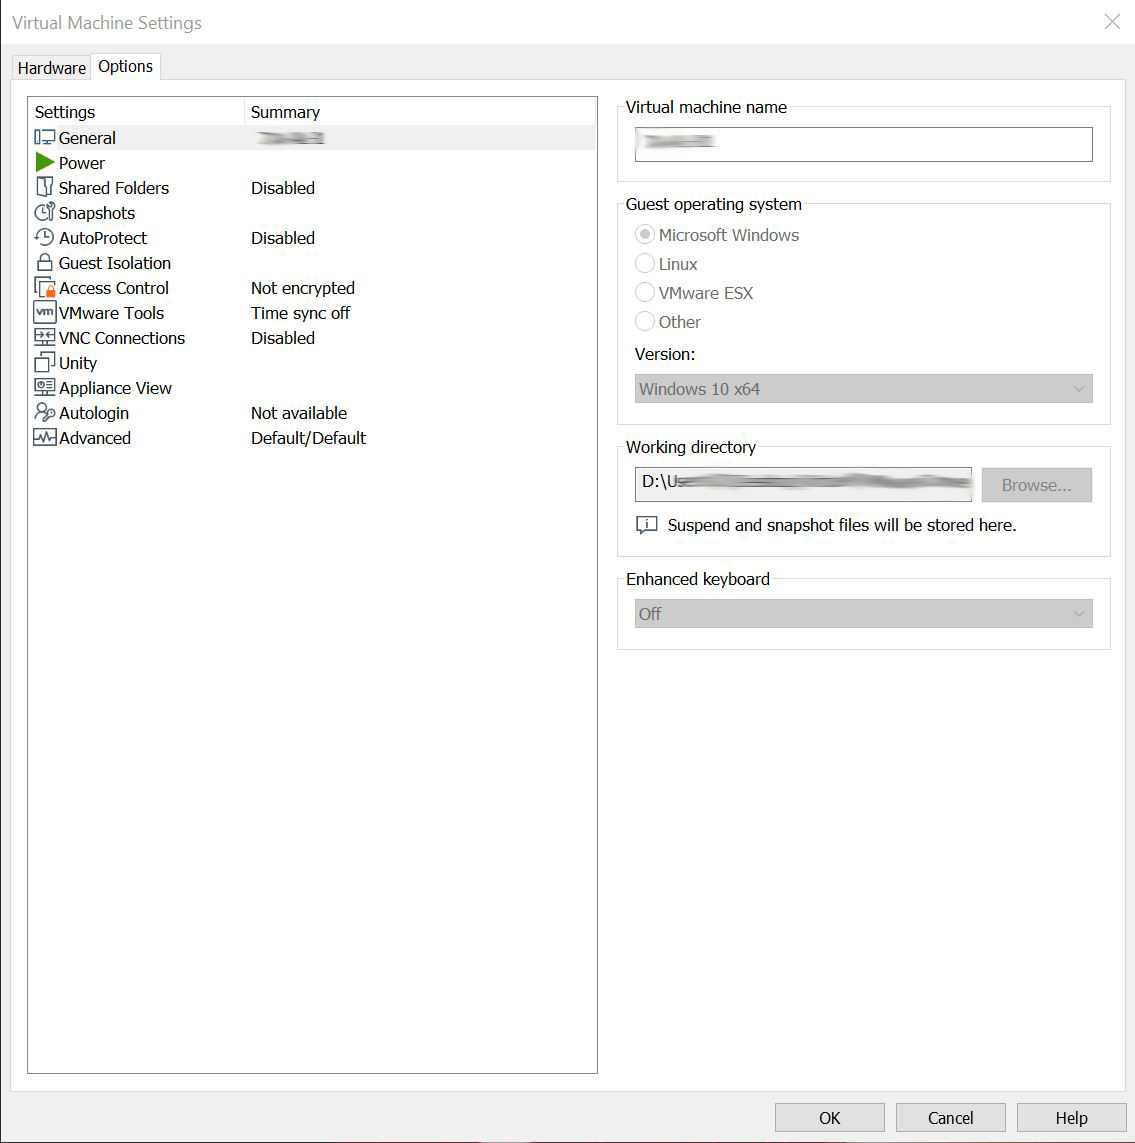Switch to the Hardware tab
Image resolution: width=1135 pixels, height=1143 pixels.
click(x=51, y=68)
